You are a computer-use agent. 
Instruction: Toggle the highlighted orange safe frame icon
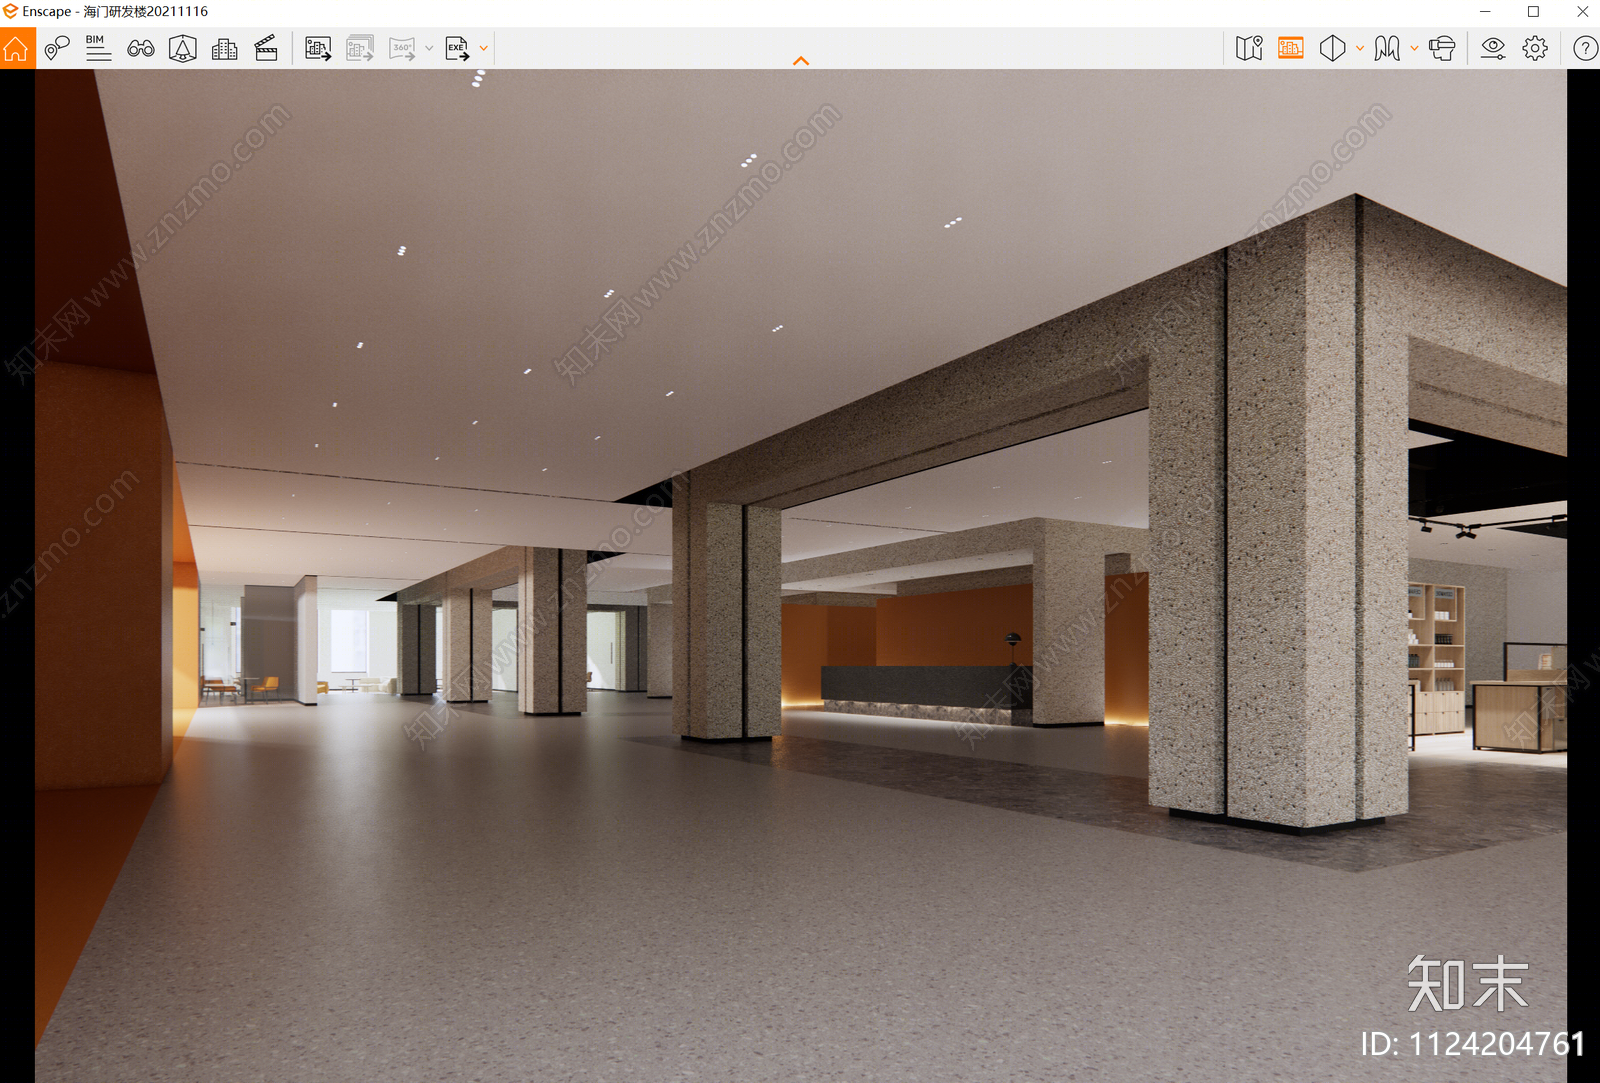(x=1291, y=48)
